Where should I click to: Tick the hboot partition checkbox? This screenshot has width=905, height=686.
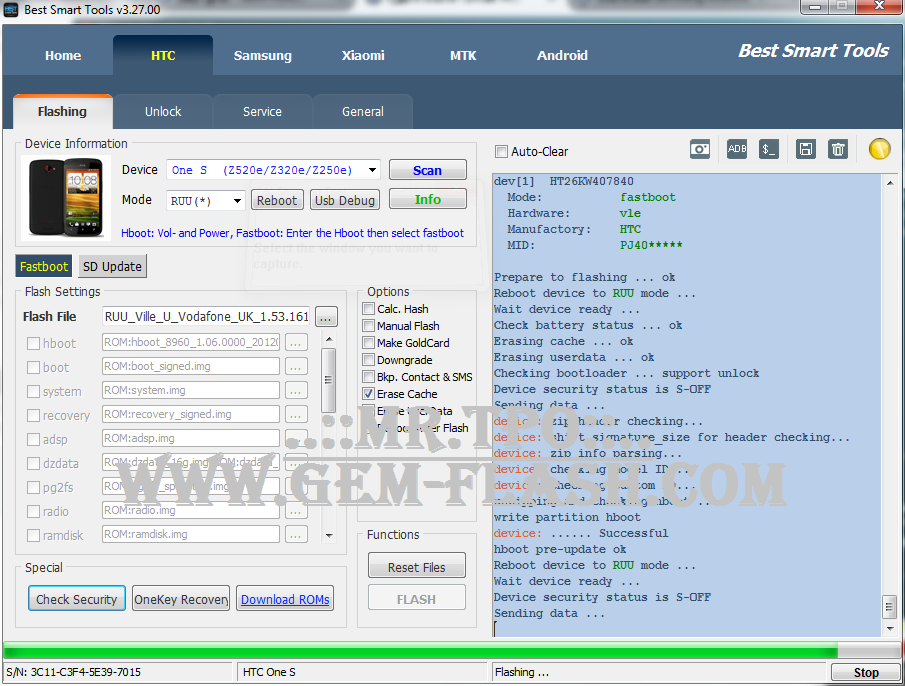click(33, 344)
